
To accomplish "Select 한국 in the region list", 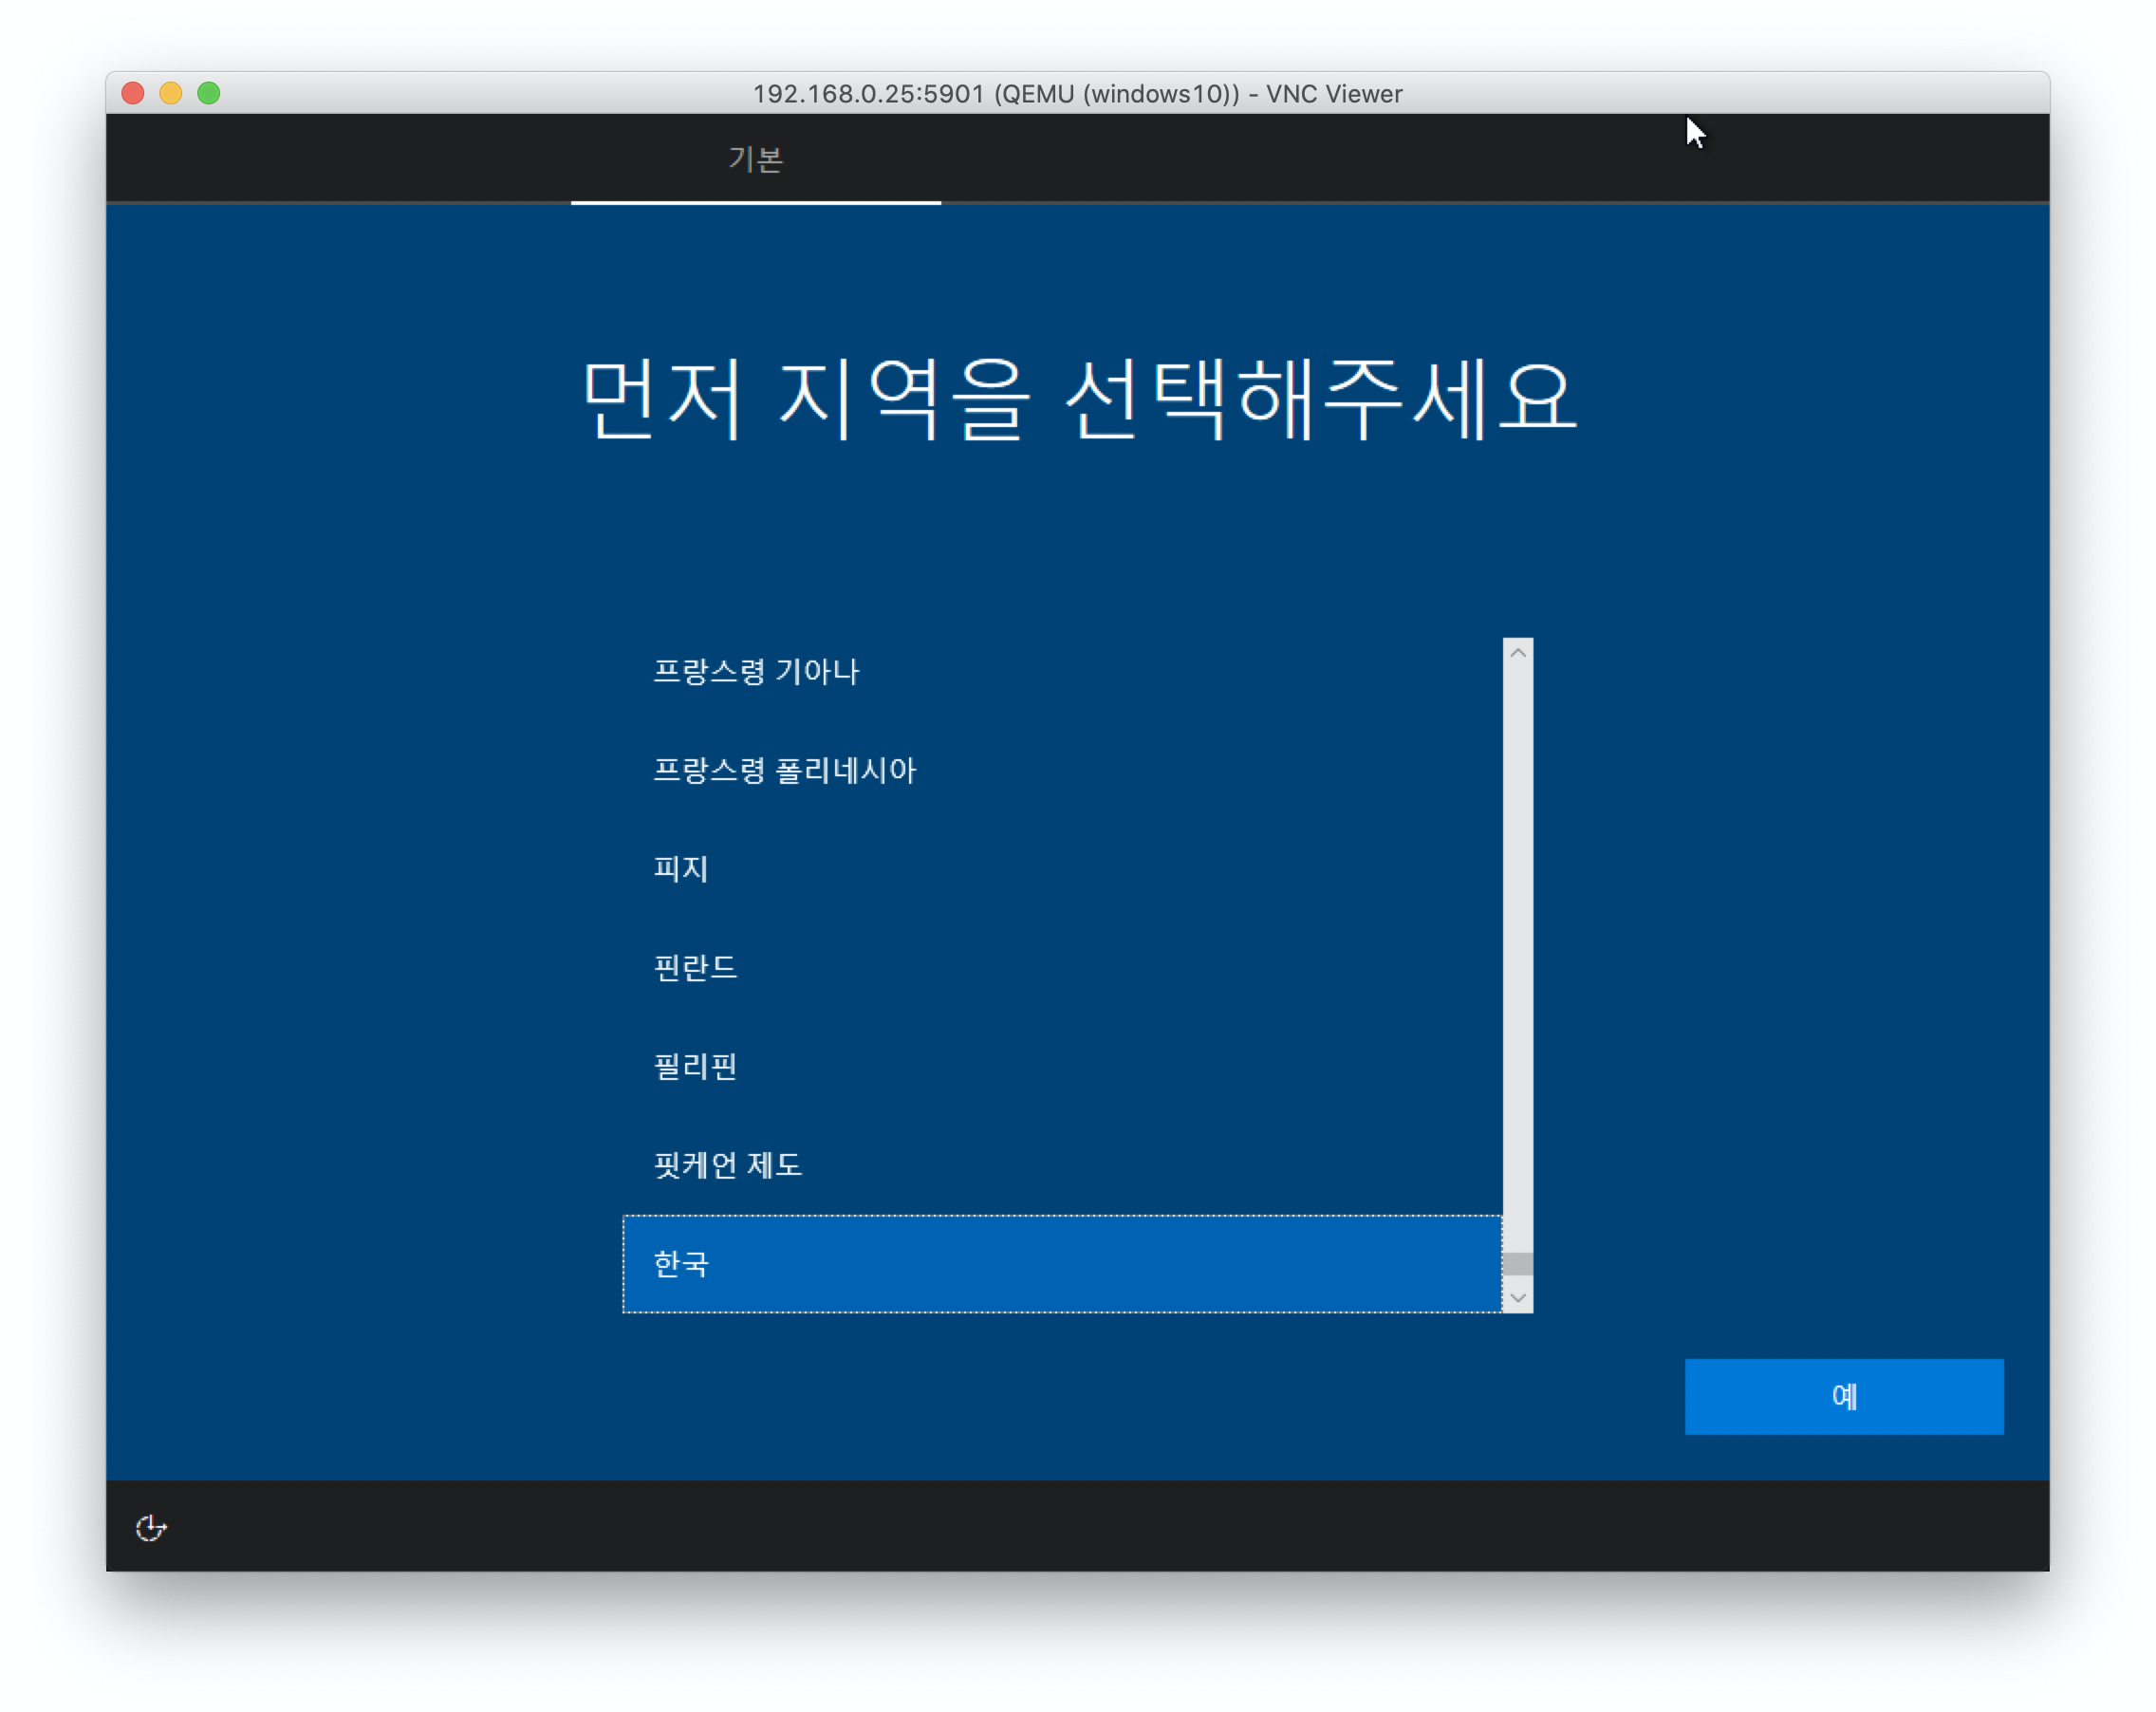I will (1061, 1264).
